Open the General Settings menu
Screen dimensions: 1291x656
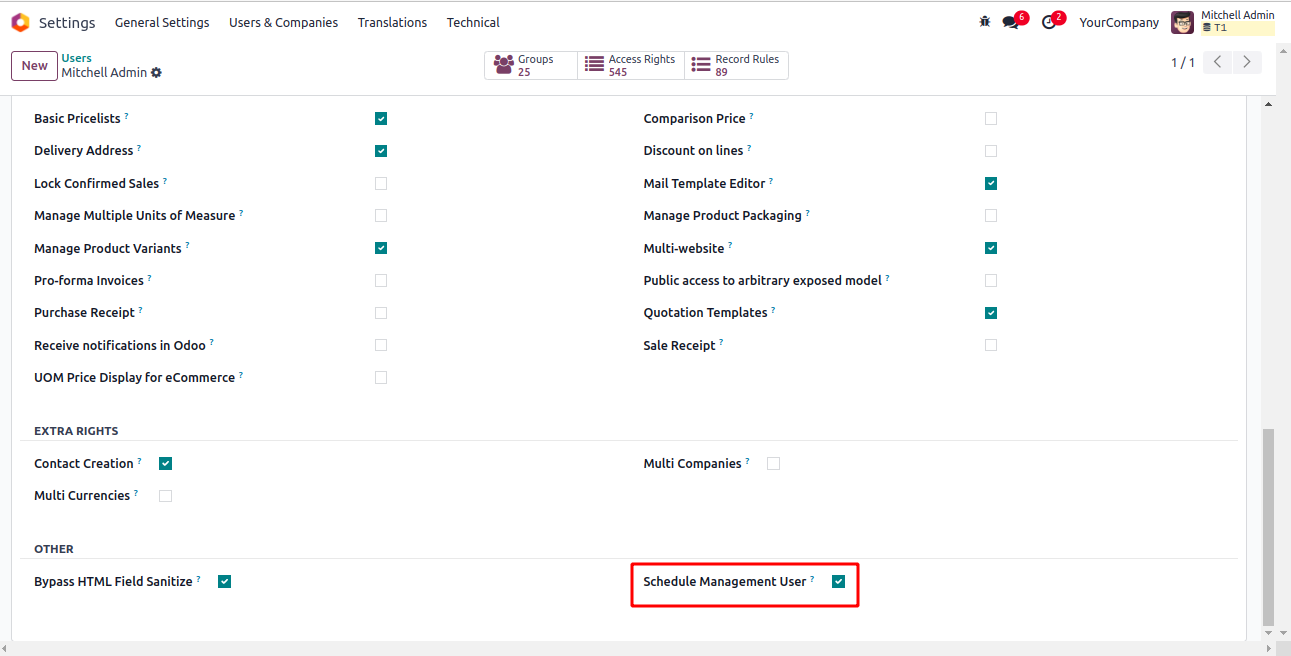[162, 22]
